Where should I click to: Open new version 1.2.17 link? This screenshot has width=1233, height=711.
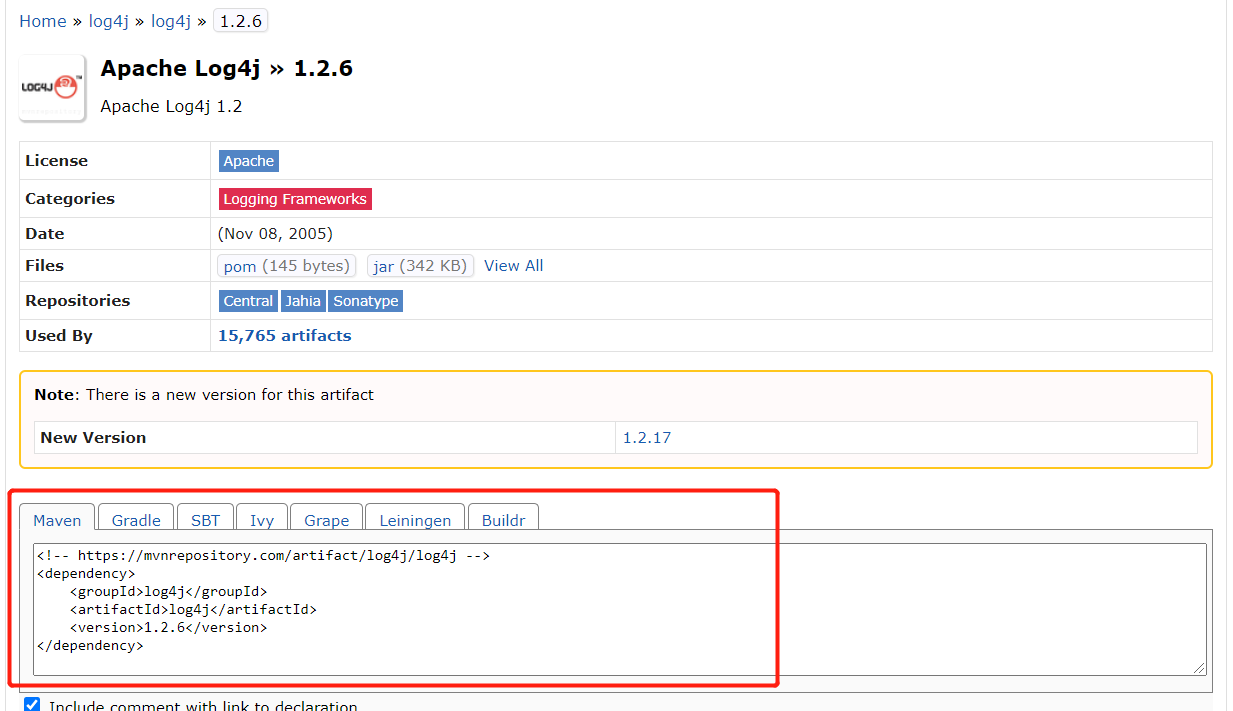(x=647, y=438)
